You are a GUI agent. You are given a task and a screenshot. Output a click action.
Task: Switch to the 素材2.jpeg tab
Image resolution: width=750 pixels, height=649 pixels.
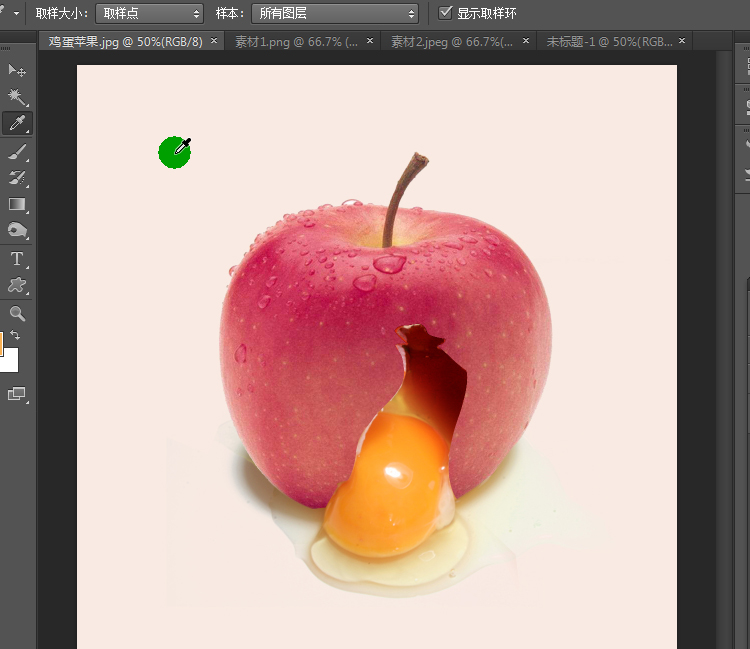(452, 42)
